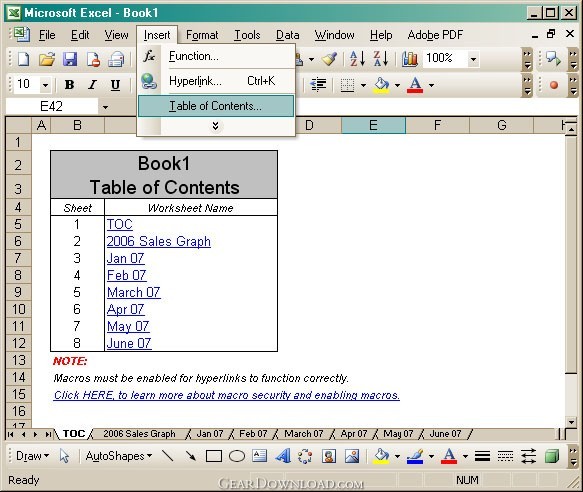Apply Borders using the borders icon
This screenshot has height=492, width=583.
point(347,85)
